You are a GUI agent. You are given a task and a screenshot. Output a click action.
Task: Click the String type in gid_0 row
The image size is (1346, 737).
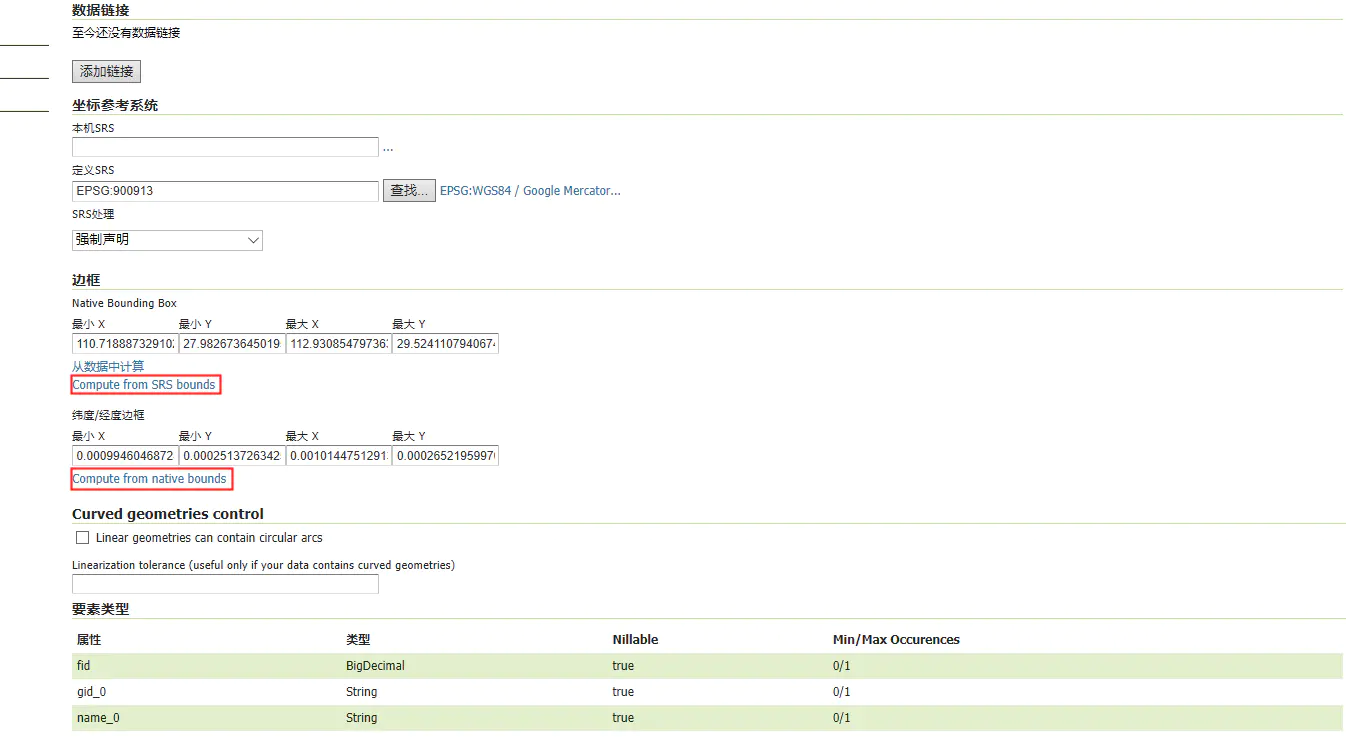(361, 691)
